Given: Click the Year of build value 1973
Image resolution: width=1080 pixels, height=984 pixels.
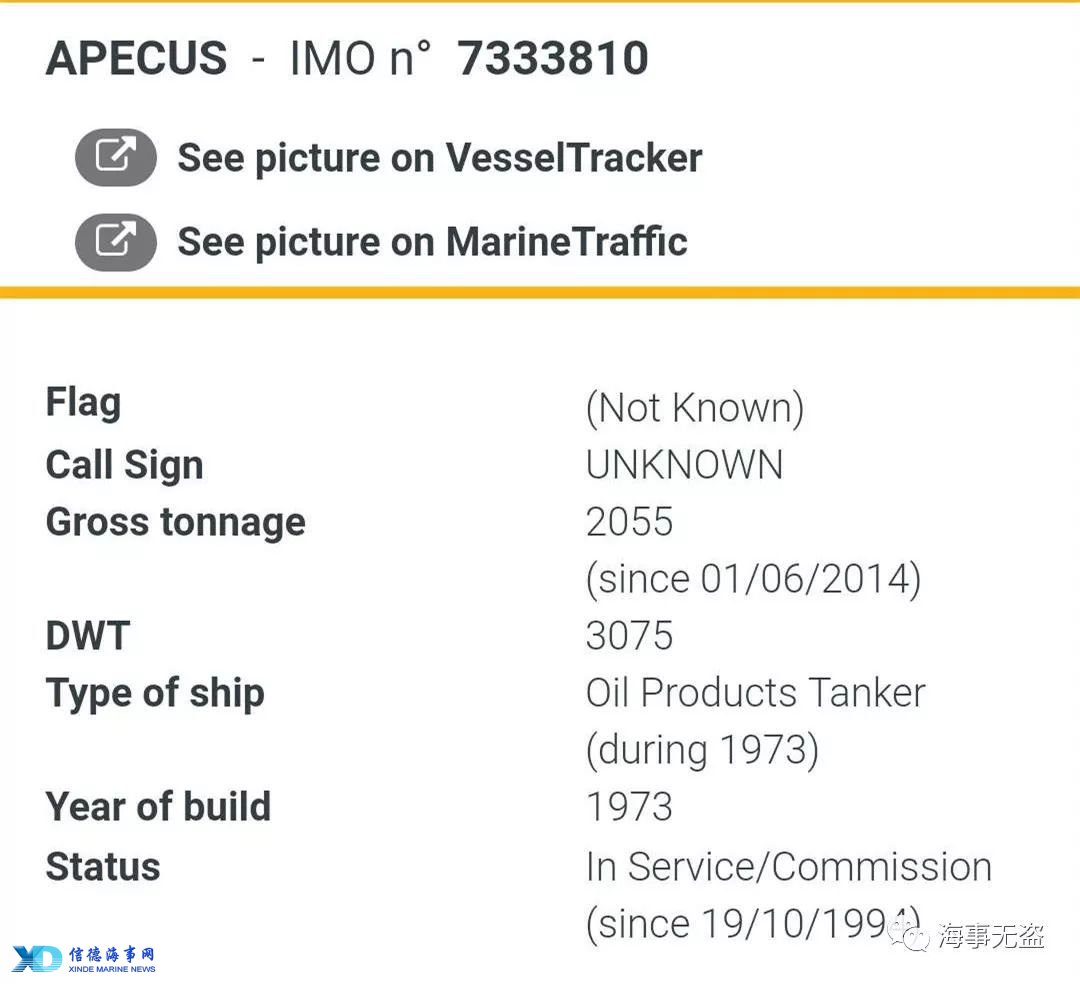Looking at the screenshot, I should coord(629,806).
